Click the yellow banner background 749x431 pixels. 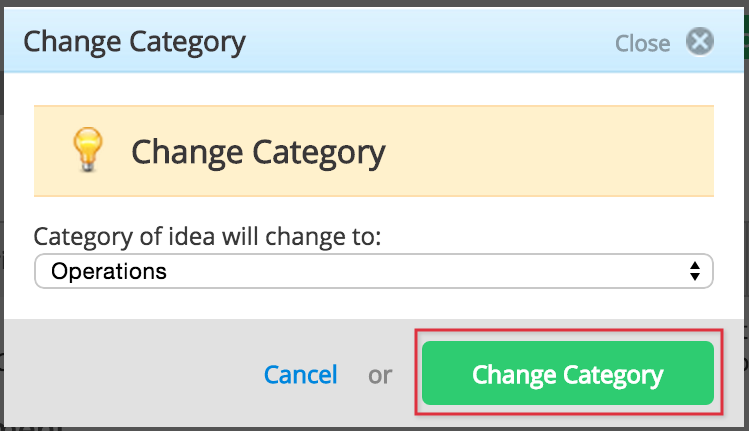[549, 151]
